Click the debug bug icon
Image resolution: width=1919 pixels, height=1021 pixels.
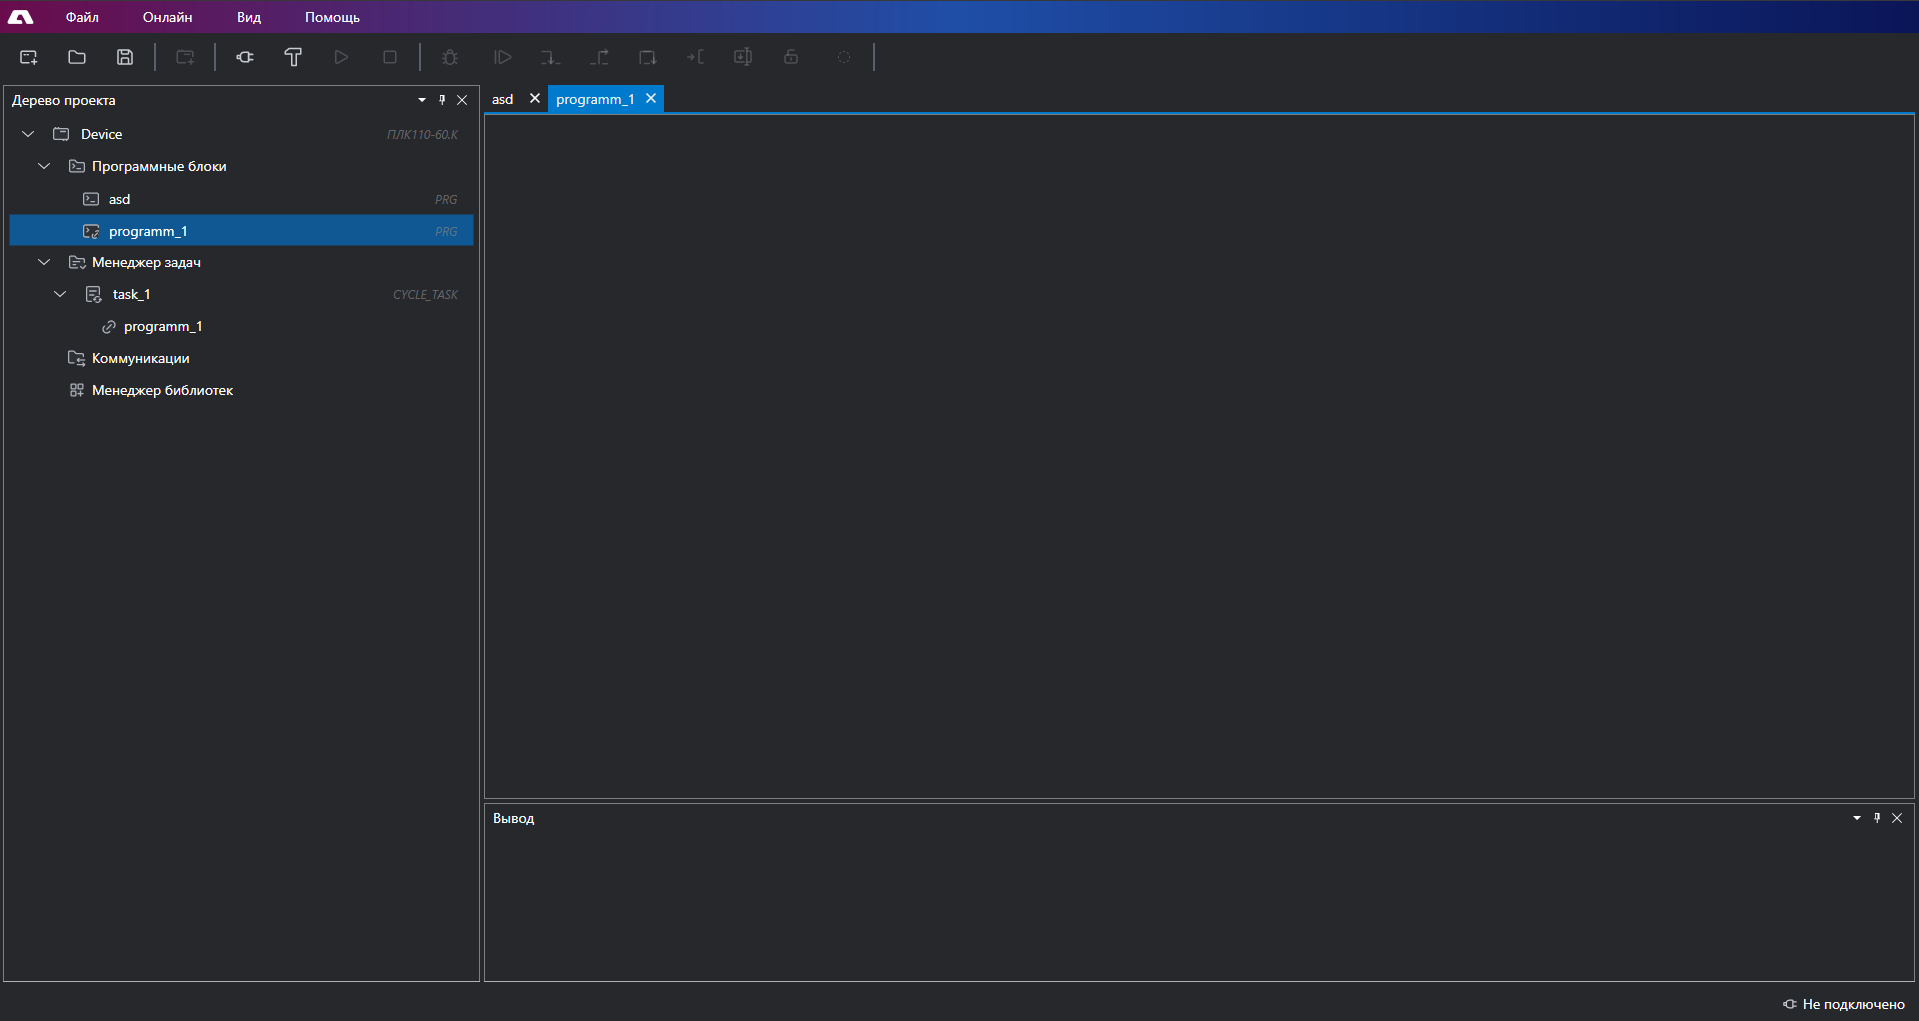(450, 57)
